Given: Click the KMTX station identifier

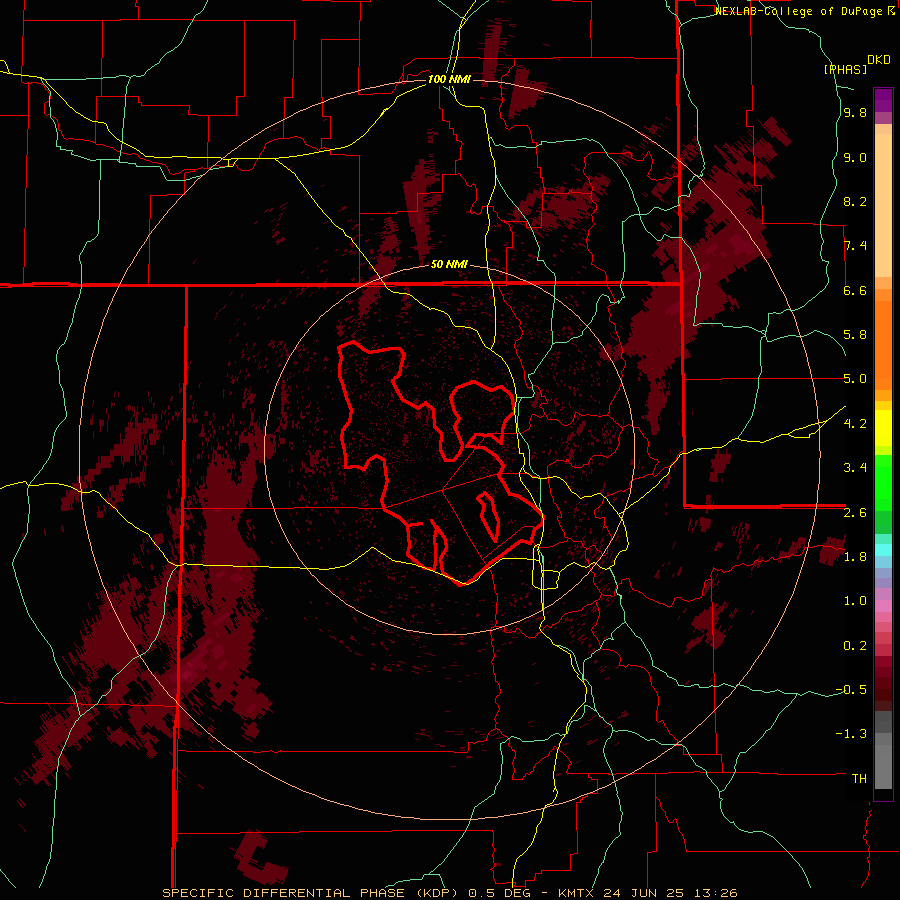Looking at the screenshot, I should [576, 893].
